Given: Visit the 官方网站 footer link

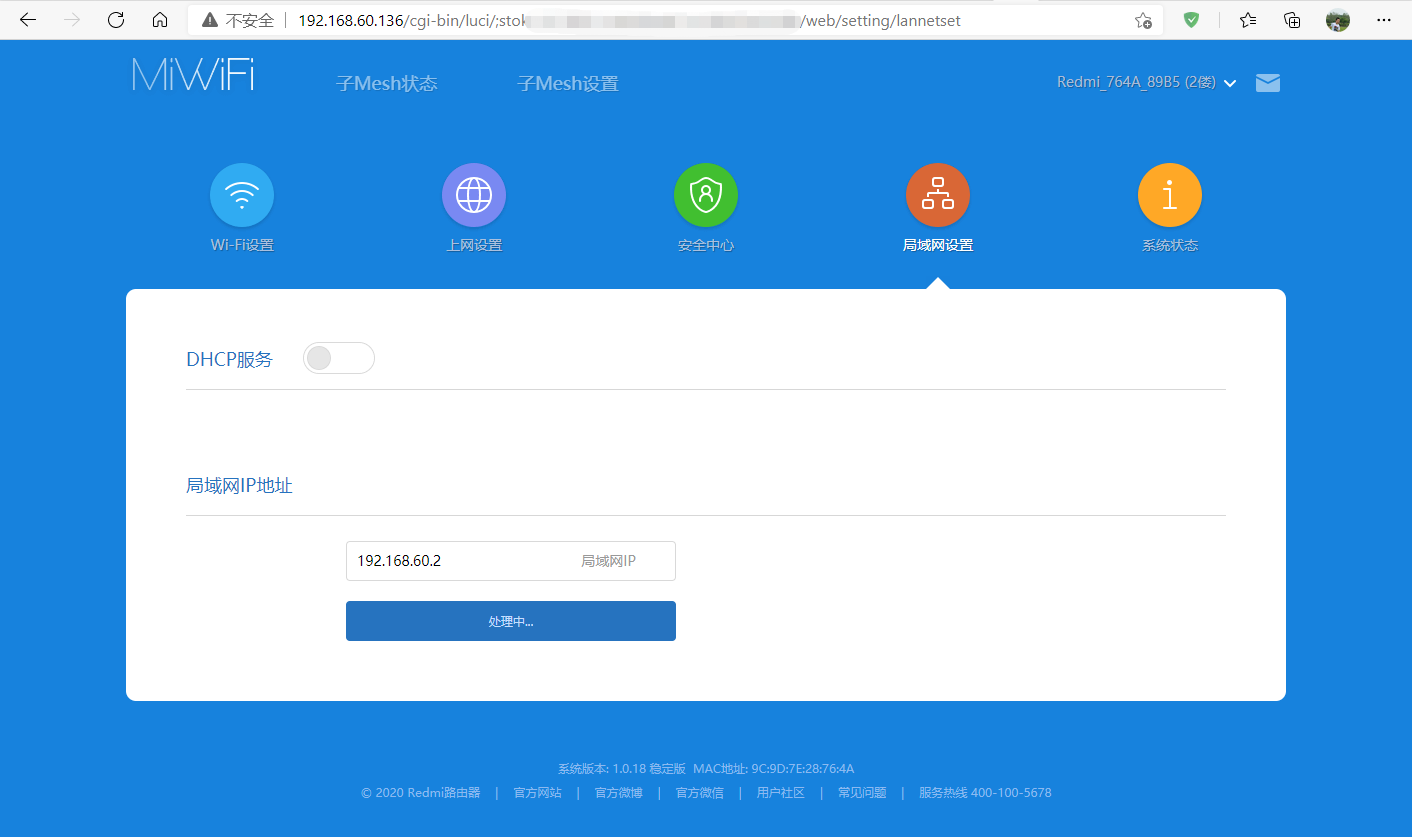Looking at the screenshot, I should [537, 791].
